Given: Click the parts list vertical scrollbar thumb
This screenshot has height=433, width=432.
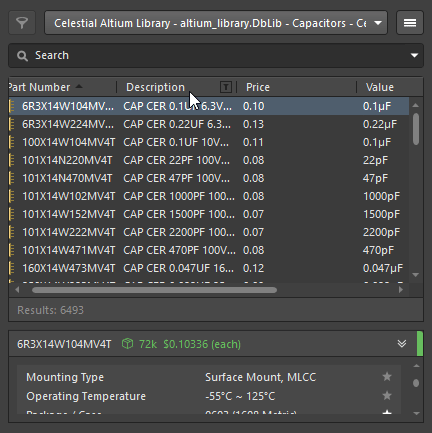Looking at the screenshot, I should click(416, 129).
